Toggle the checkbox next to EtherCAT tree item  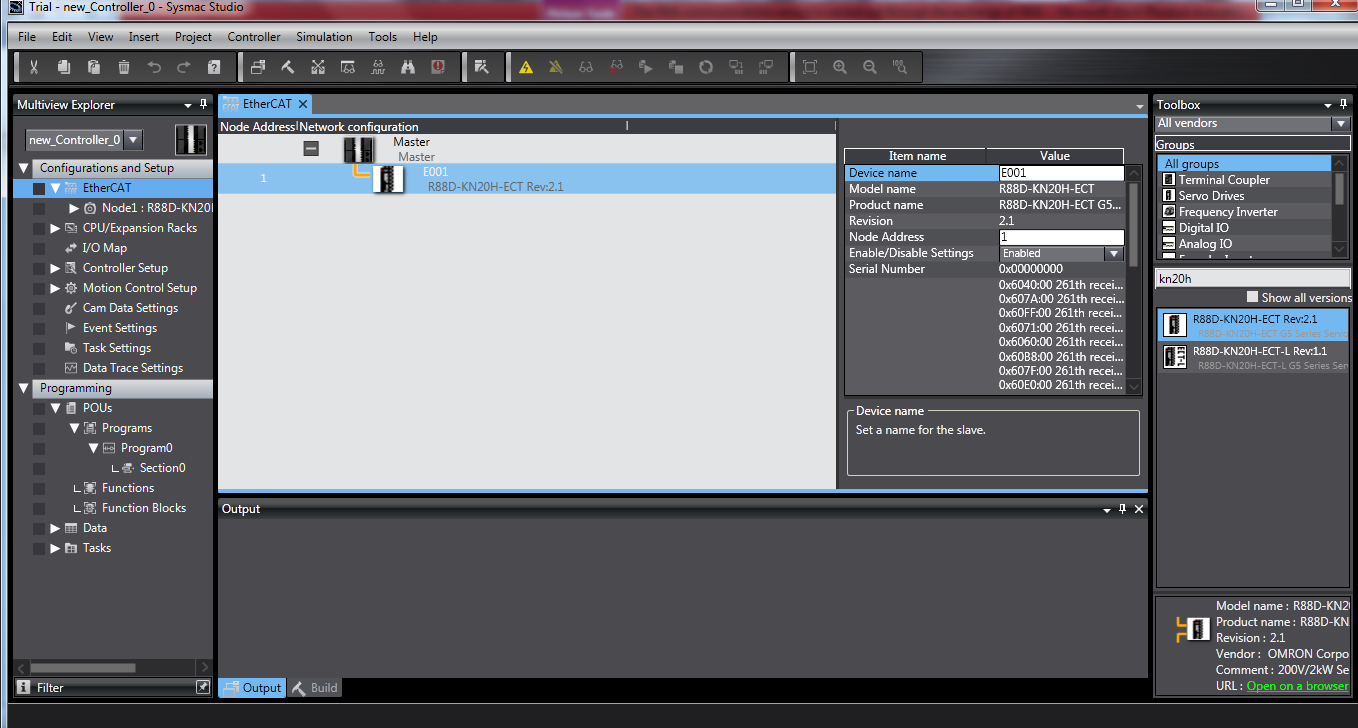click(39, 188)
